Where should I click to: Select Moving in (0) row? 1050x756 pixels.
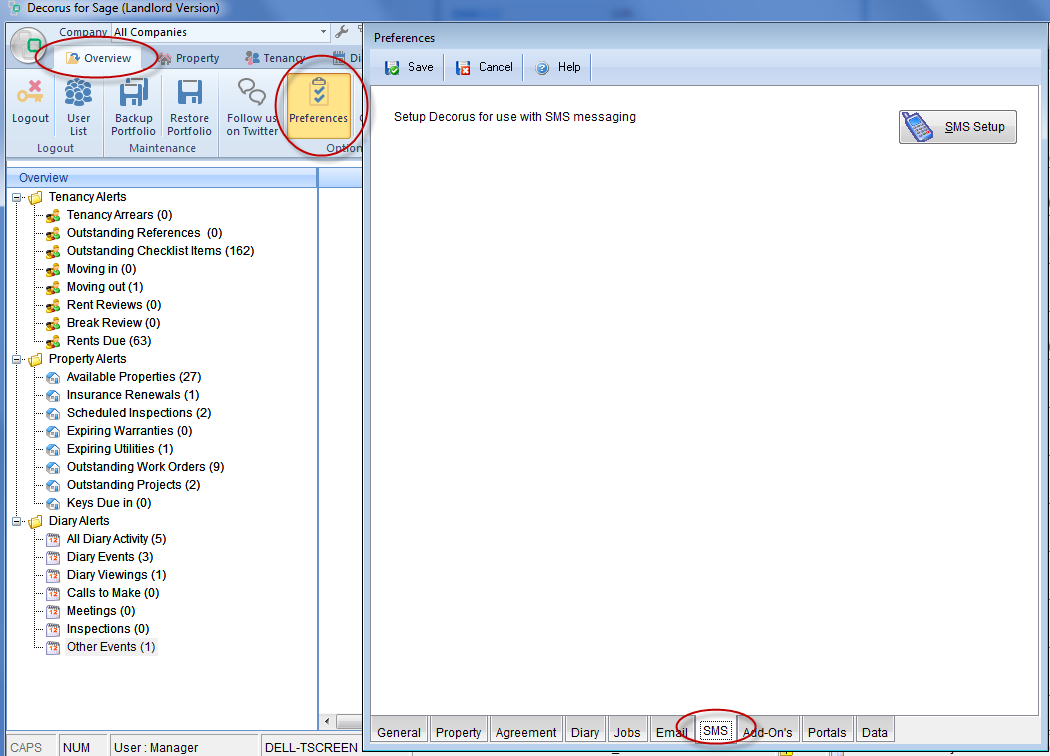click(x=102, y=269)
